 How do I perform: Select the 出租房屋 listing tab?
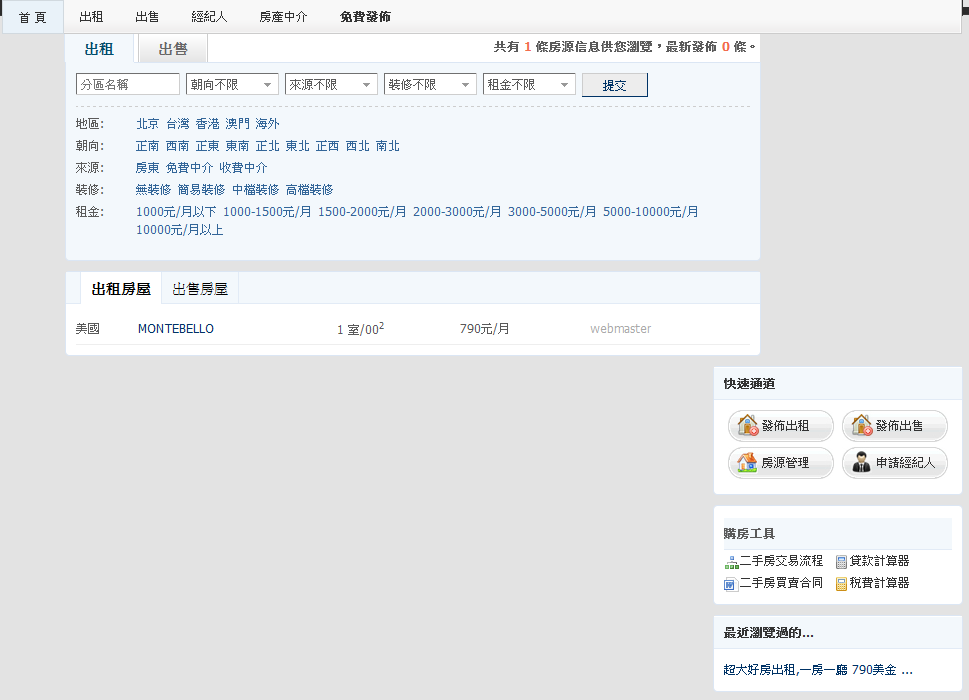pos(121,289)
